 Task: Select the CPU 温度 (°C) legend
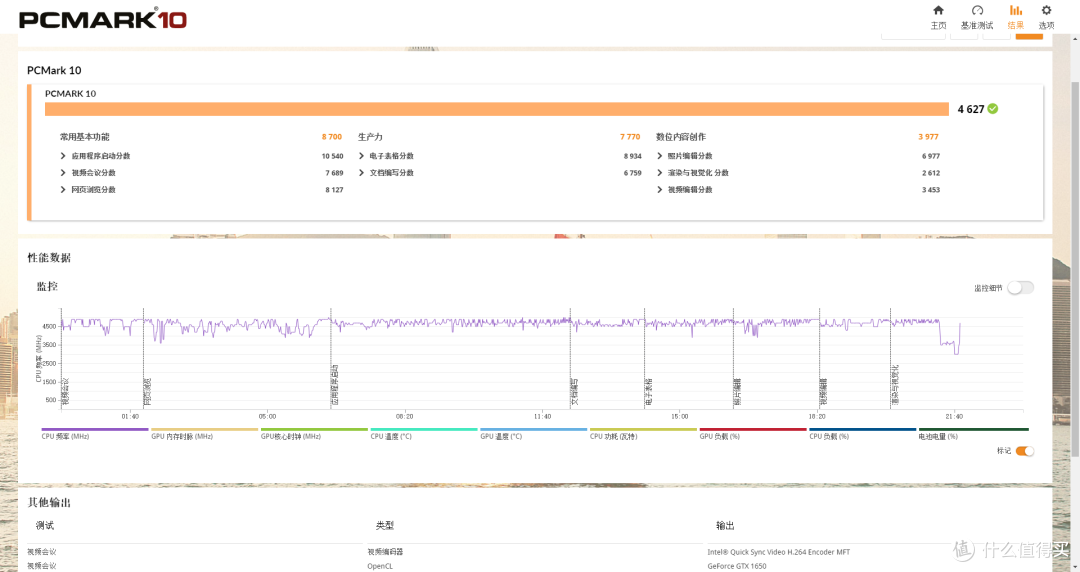pyautogui.click(x=424, y=434)
